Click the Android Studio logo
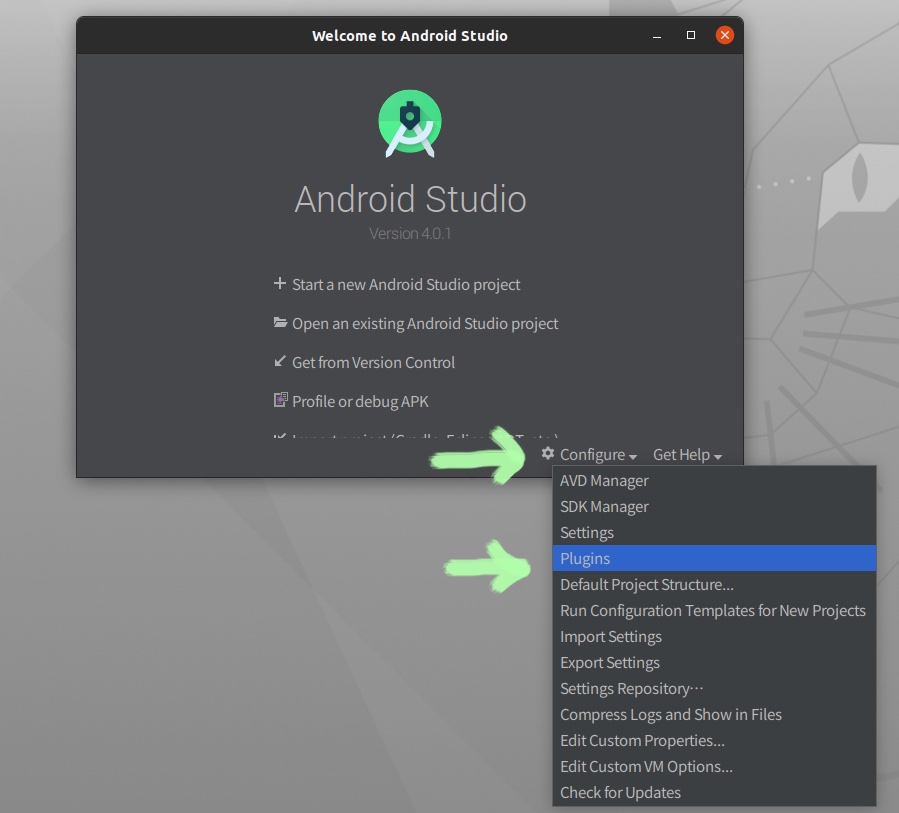The image size is (899, 813). [x=410, y=123]
